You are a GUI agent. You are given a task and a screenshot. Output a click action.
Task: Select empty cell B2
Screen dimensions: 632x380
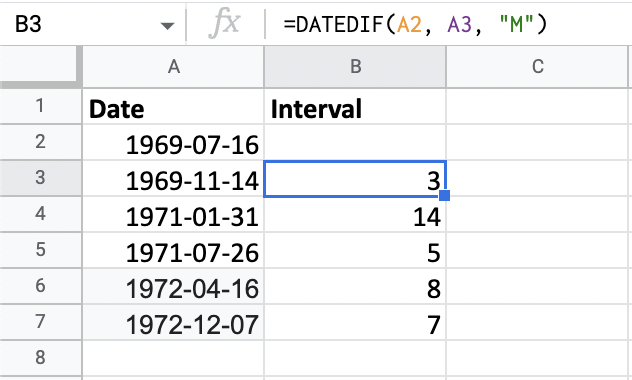tap(355, 142)
